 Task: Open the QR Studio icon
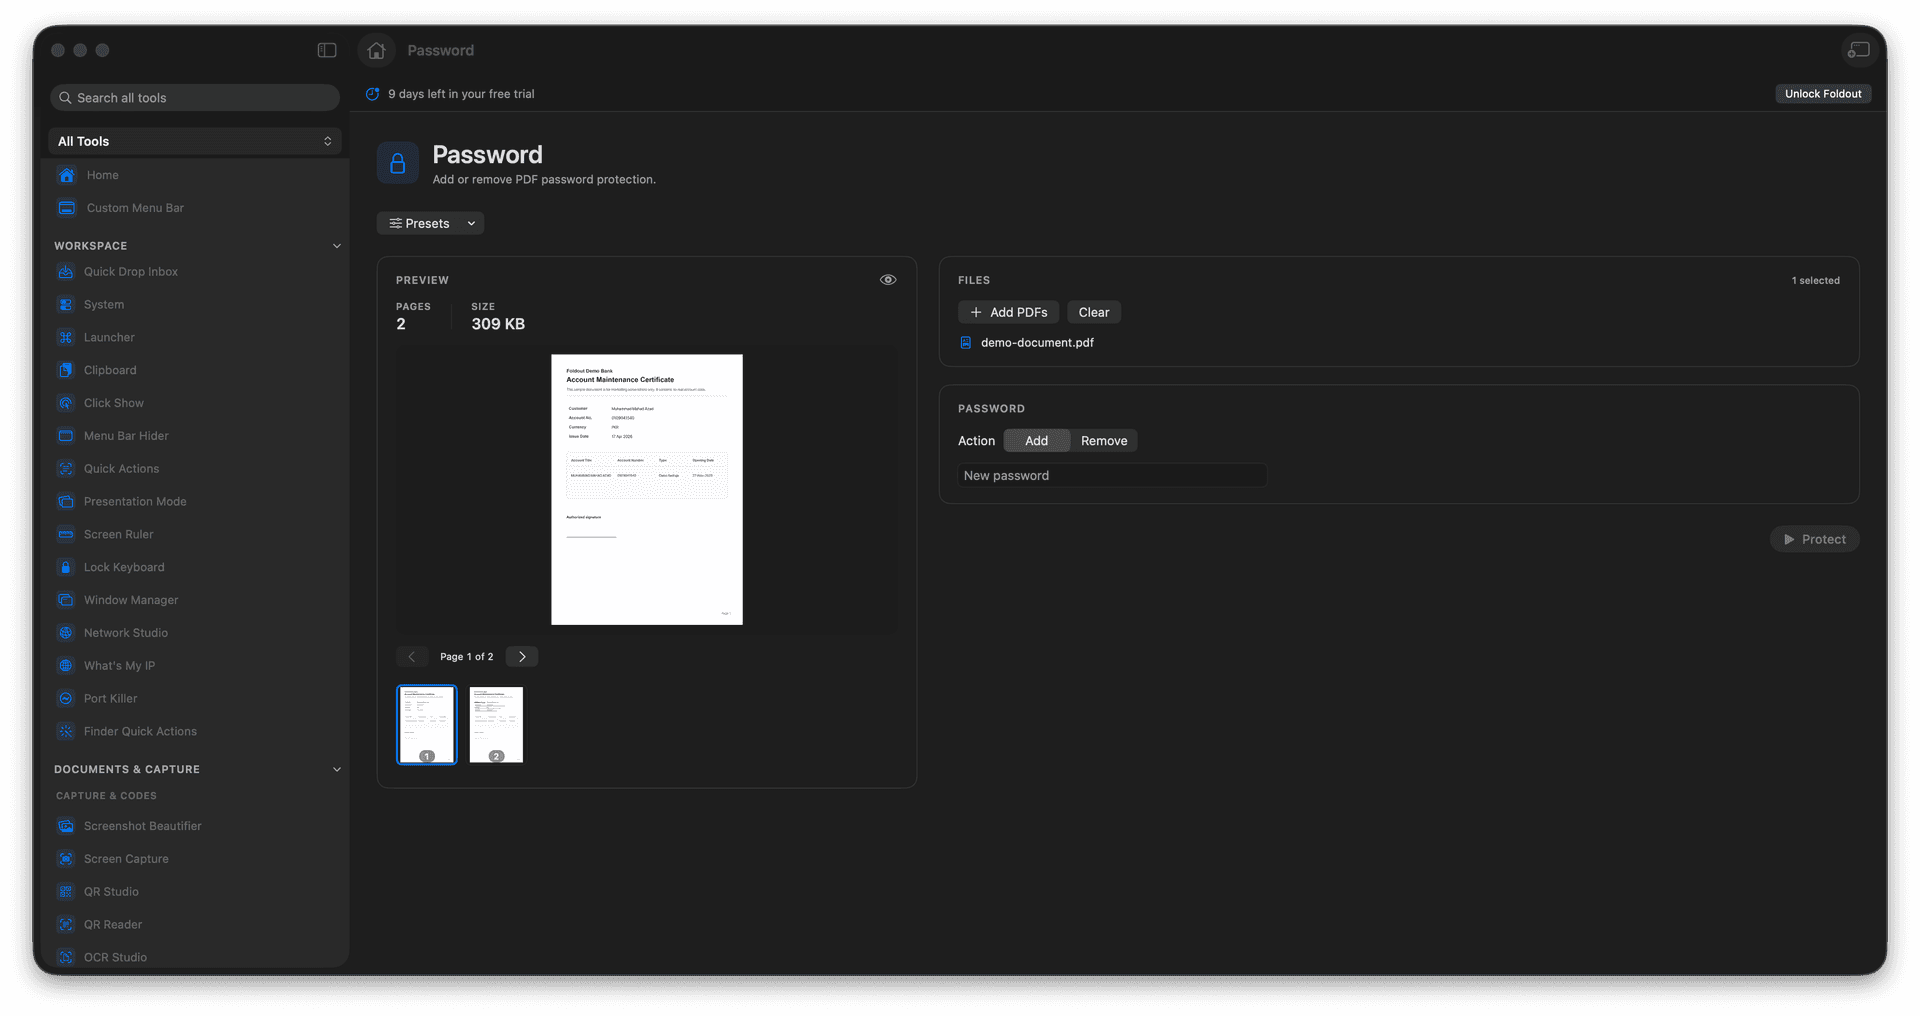click(x=66, y=892)
